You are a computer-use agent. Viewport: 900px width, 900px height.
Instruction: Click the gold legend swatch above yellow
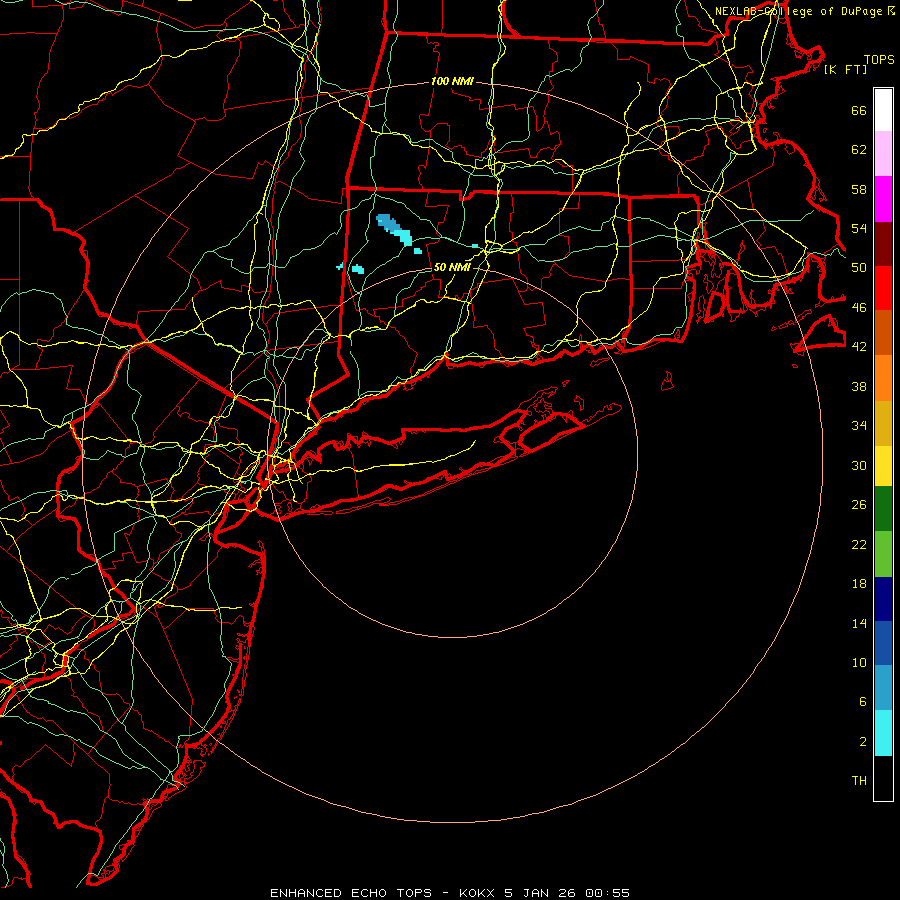tap(883, 423)
